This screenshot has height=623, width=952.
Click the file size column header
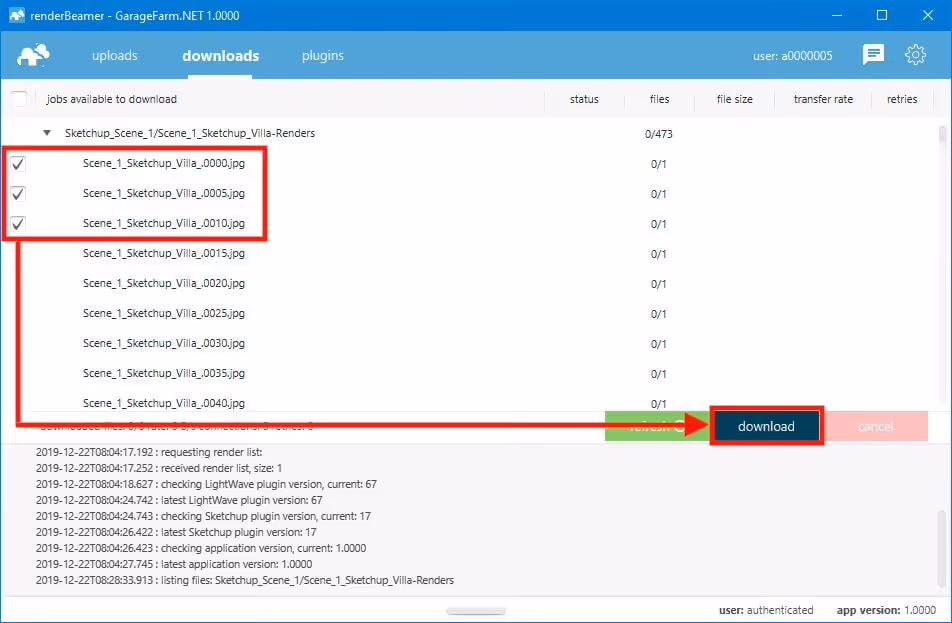pyautogui.click(x=735, y=99)
